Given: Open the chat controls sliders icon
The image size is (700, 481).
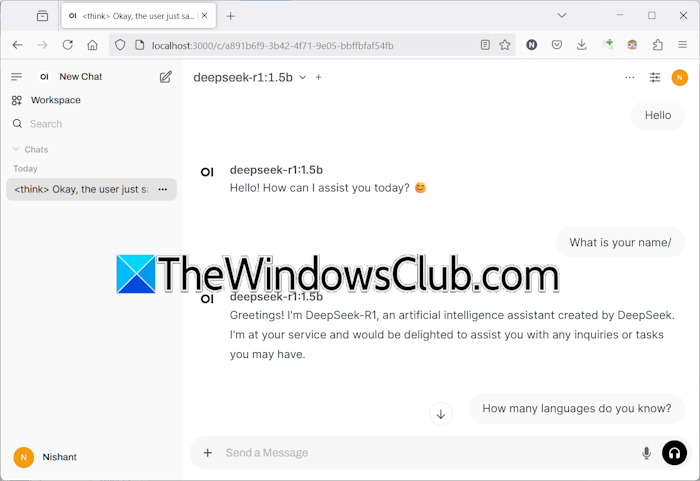Looking at the screenshot, I should click(654, 77).
